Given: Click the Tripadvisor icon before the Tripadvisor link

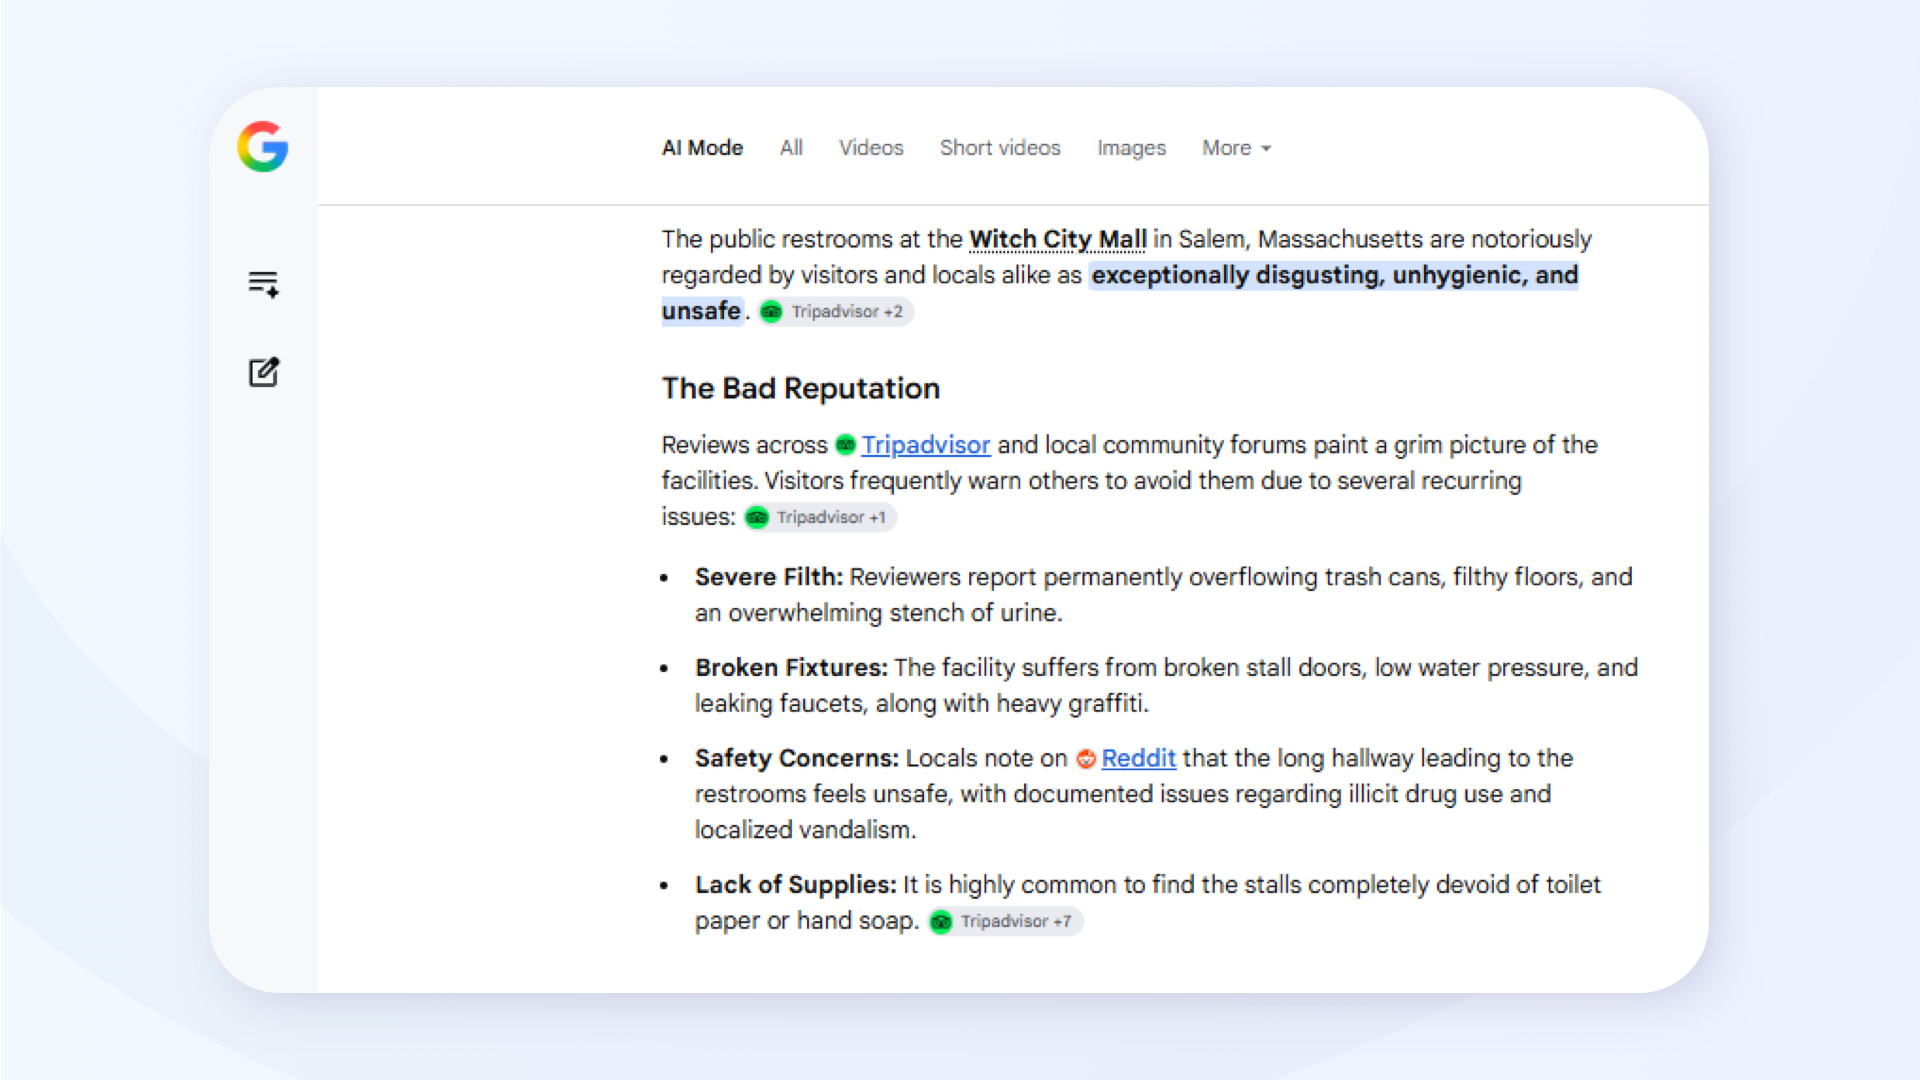Looking at the screenshot, I should coord(846,445).
